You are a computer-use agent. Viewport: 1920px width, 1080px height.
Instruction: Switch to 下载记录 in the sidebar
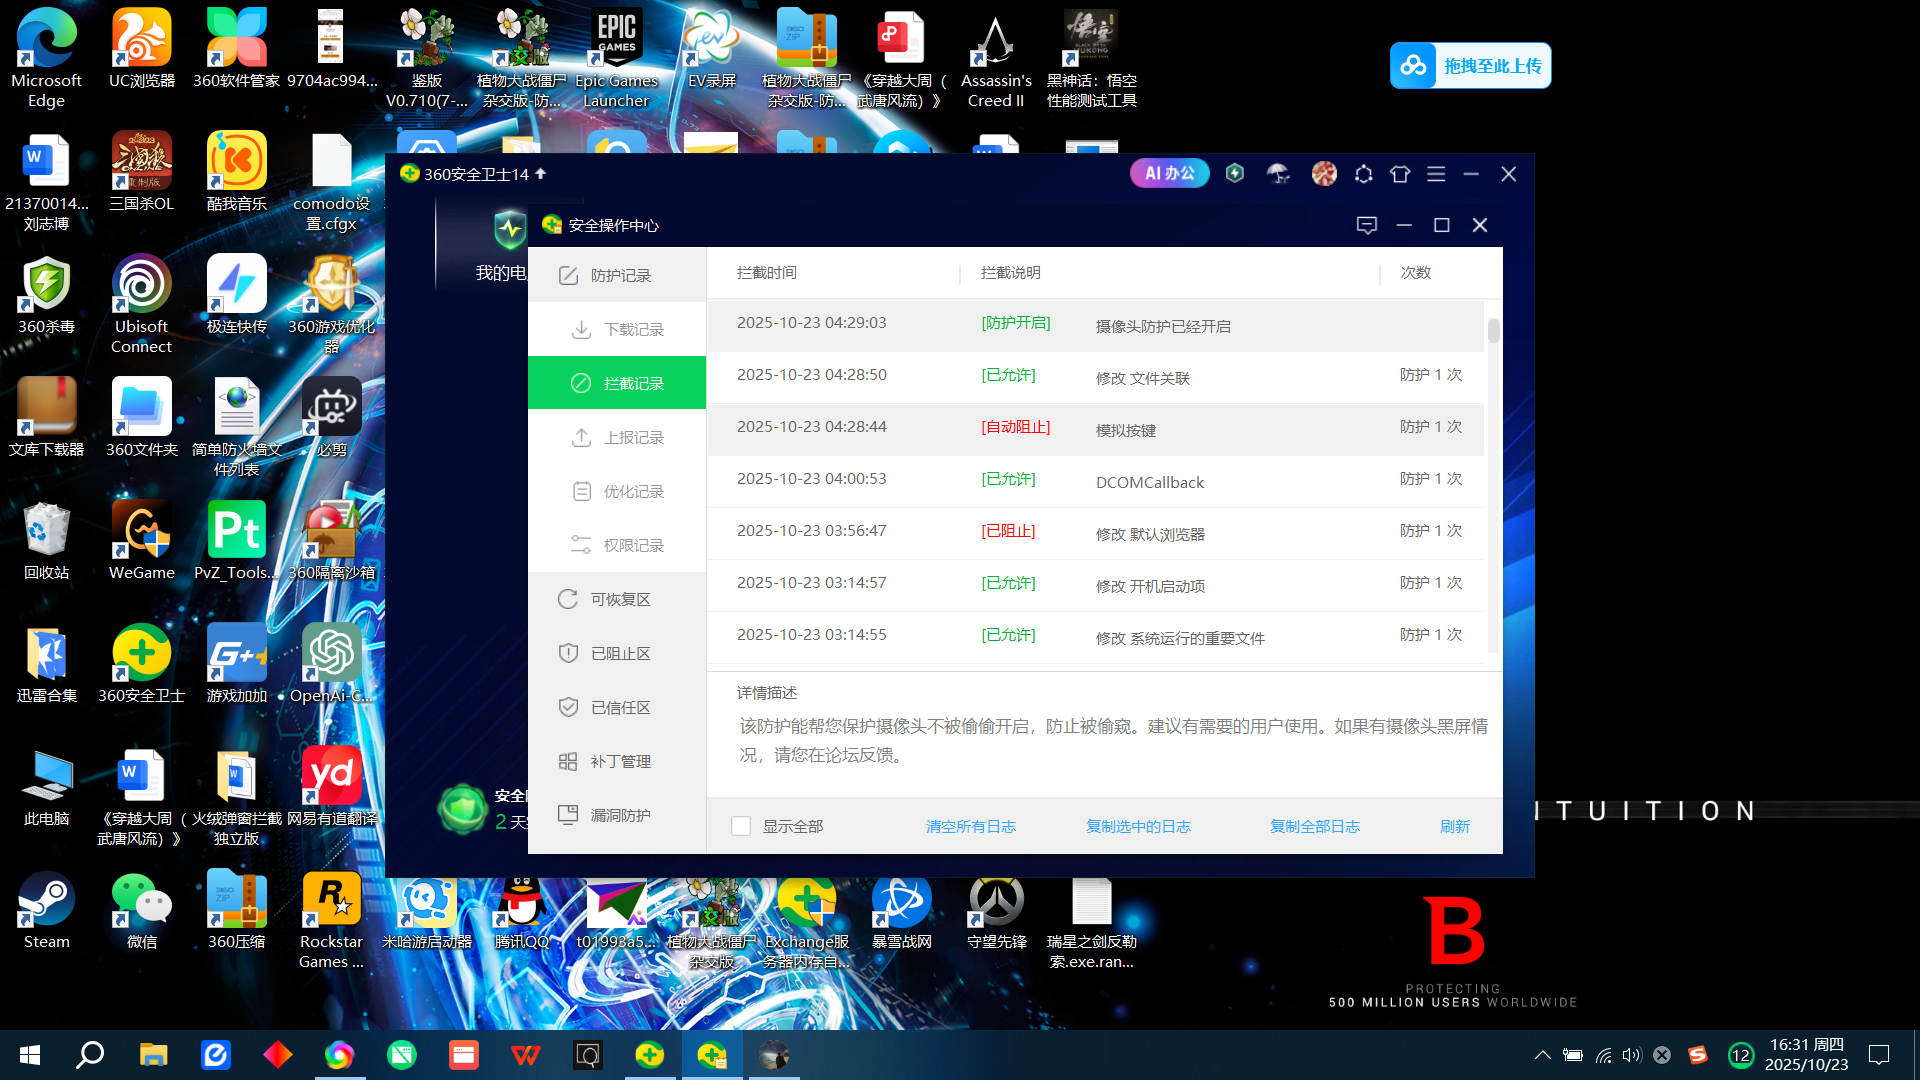click(617, 329)
